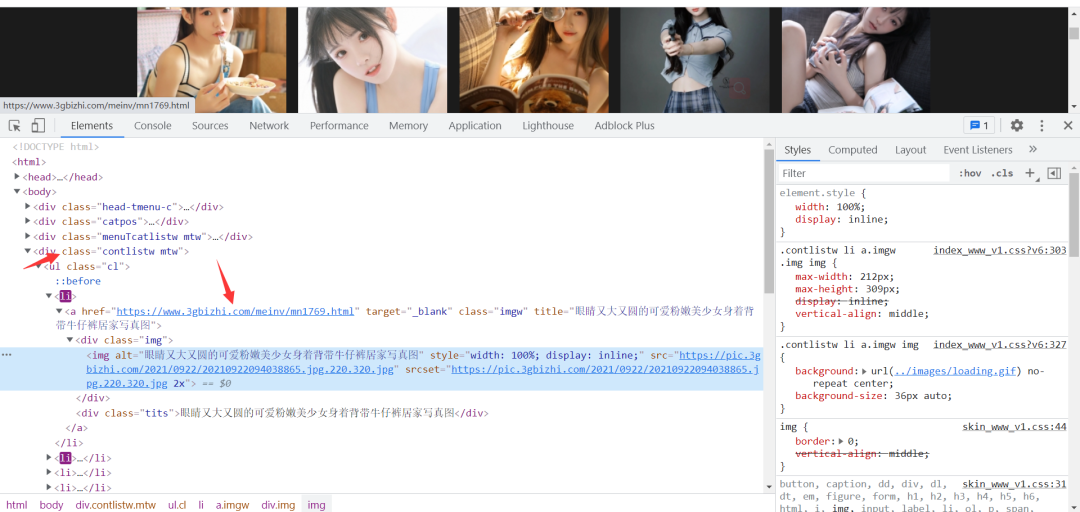
Task: Switch to the Console tab
Action: click(153, 125)
